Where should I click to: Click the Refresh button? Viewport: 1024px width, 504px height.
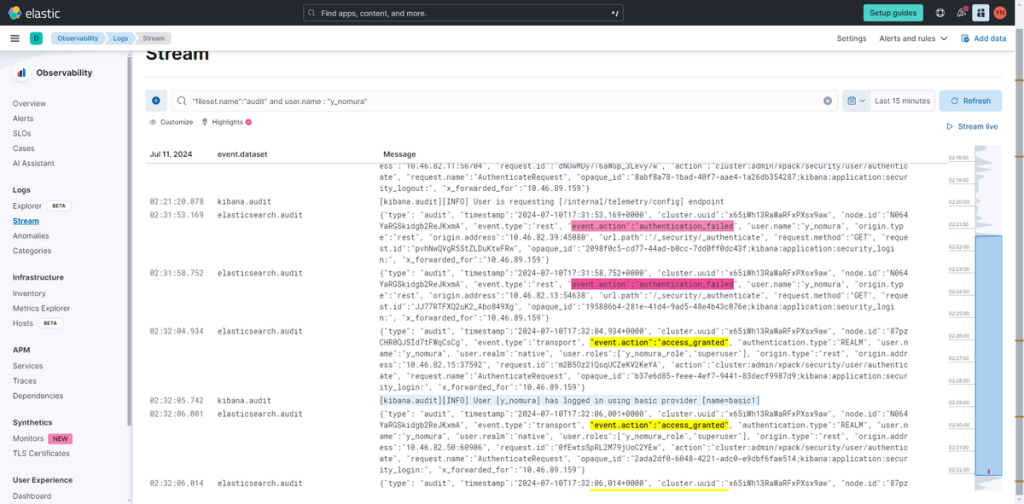[x=970, y=100]
